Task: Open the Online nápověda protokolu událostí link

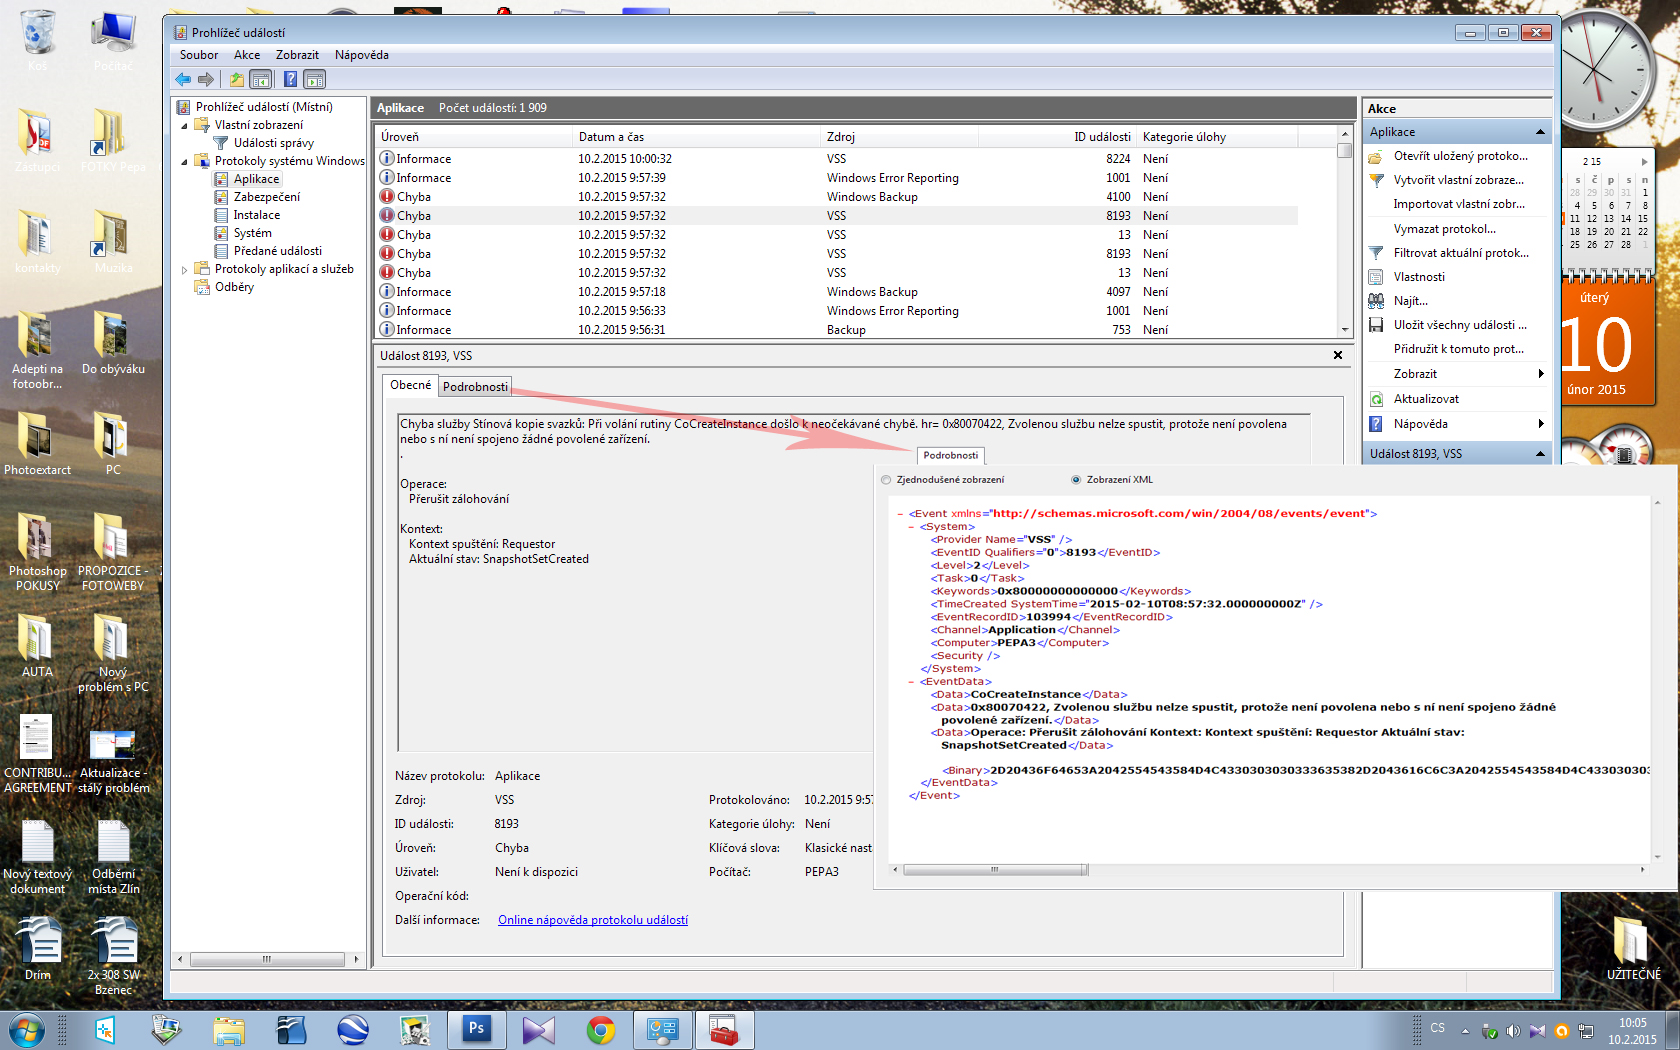Action: (593, 920)
